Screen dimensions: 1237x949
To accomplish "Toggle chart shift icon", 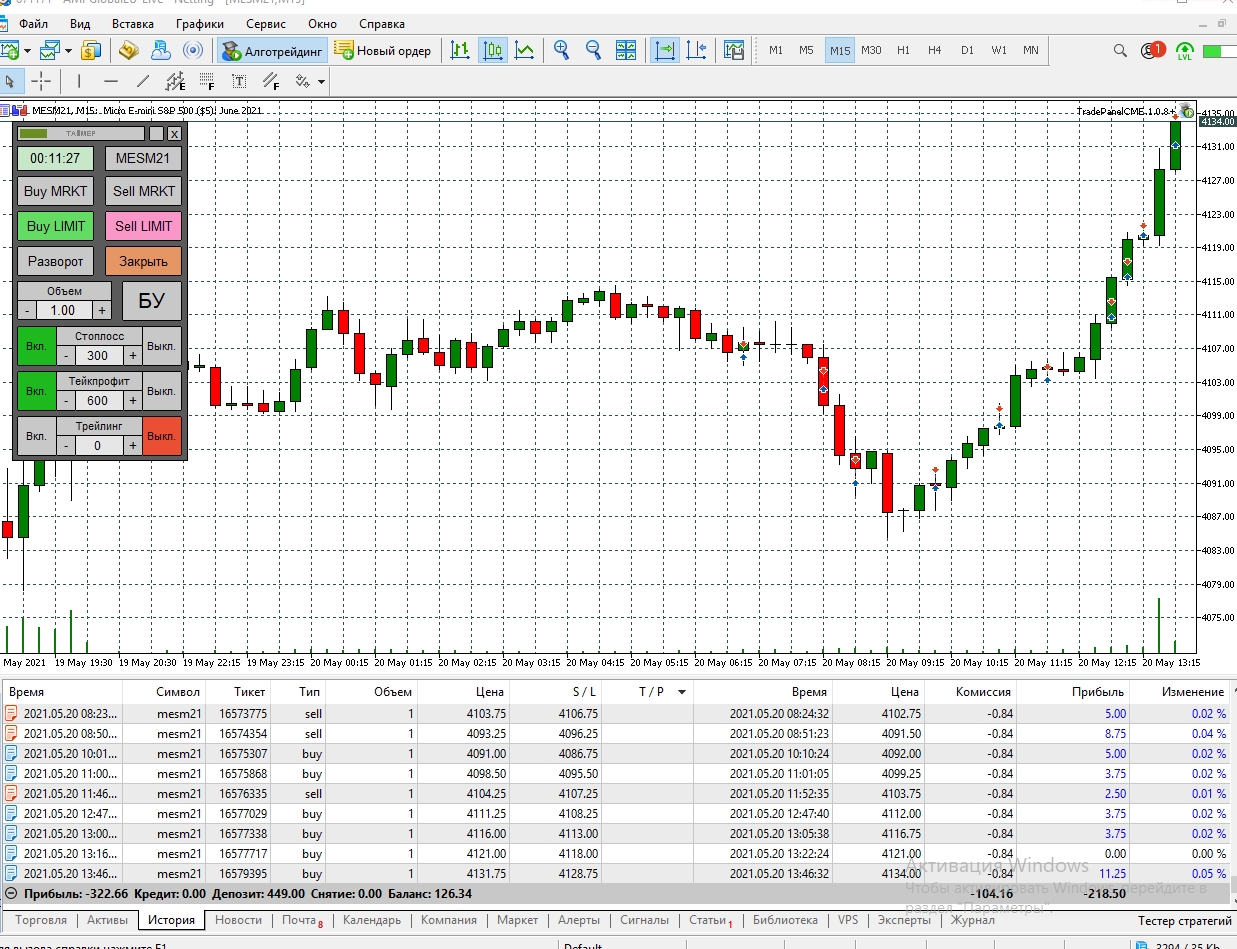I will [697, 50].
